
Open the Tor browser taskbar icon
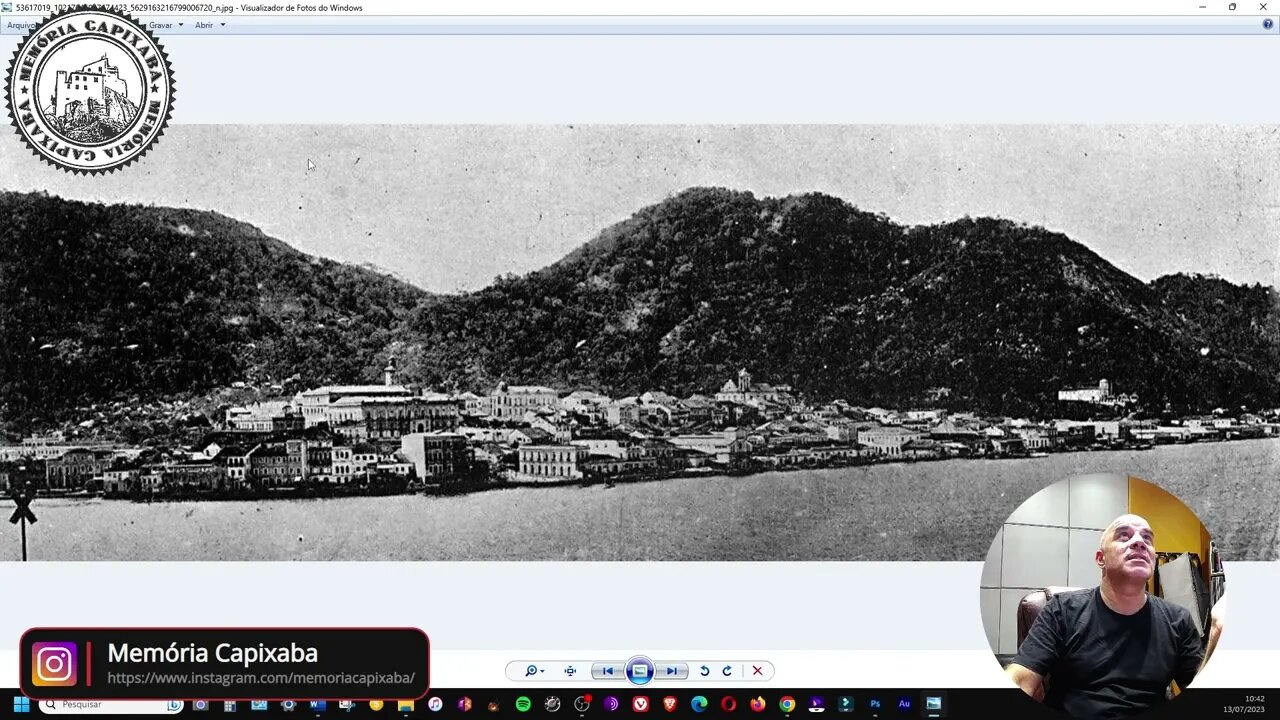[x=611, y=704]
